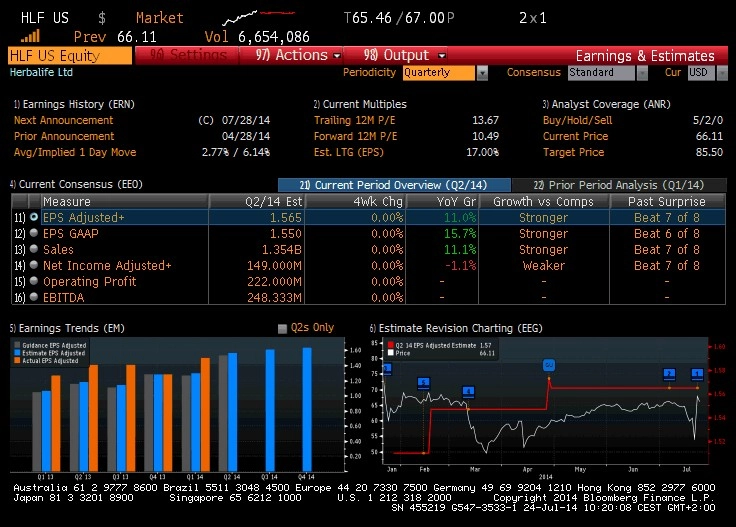Switch to Prior Period Analysis (Q1/14) tab
Viewport: 736px width, 527px height.
pyautogui.click(x=619, y=185)
